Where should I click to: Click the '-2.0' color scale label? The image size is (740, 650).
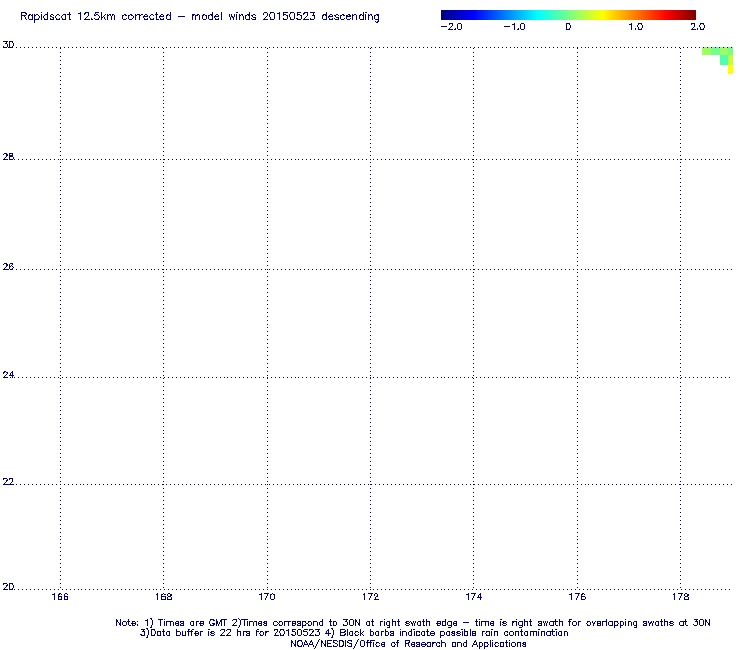(x=451, y=27)
